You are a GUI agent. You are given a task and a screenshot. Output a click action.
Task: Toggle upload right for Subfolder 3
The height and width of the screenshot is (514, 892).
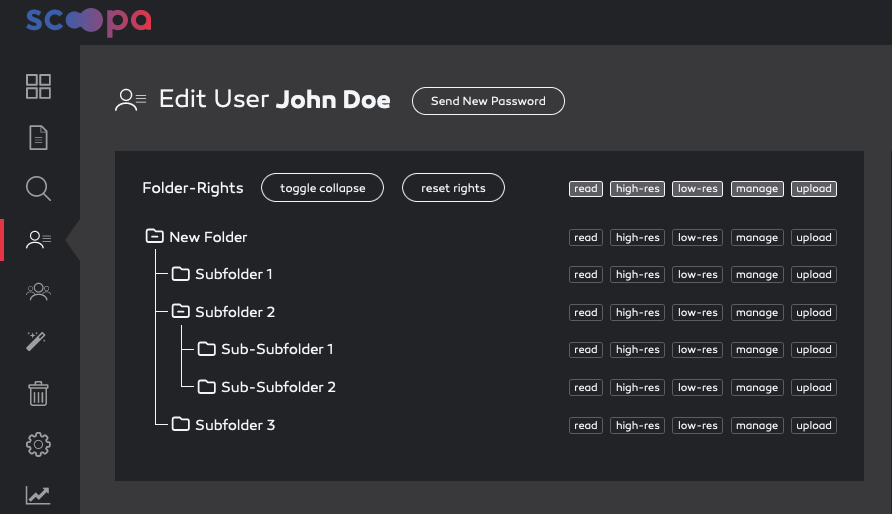[813, 426]
